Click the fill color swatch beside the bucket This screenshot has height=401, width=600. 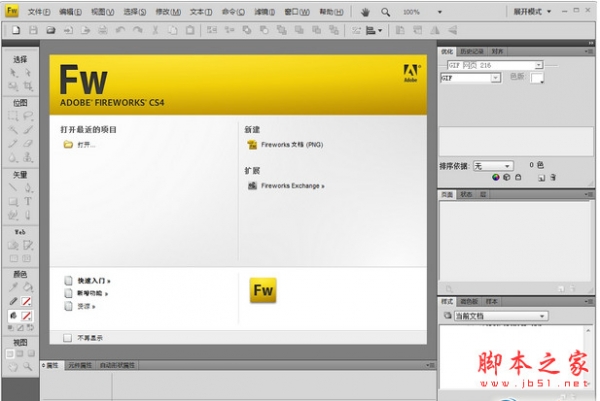click(26, 316)
